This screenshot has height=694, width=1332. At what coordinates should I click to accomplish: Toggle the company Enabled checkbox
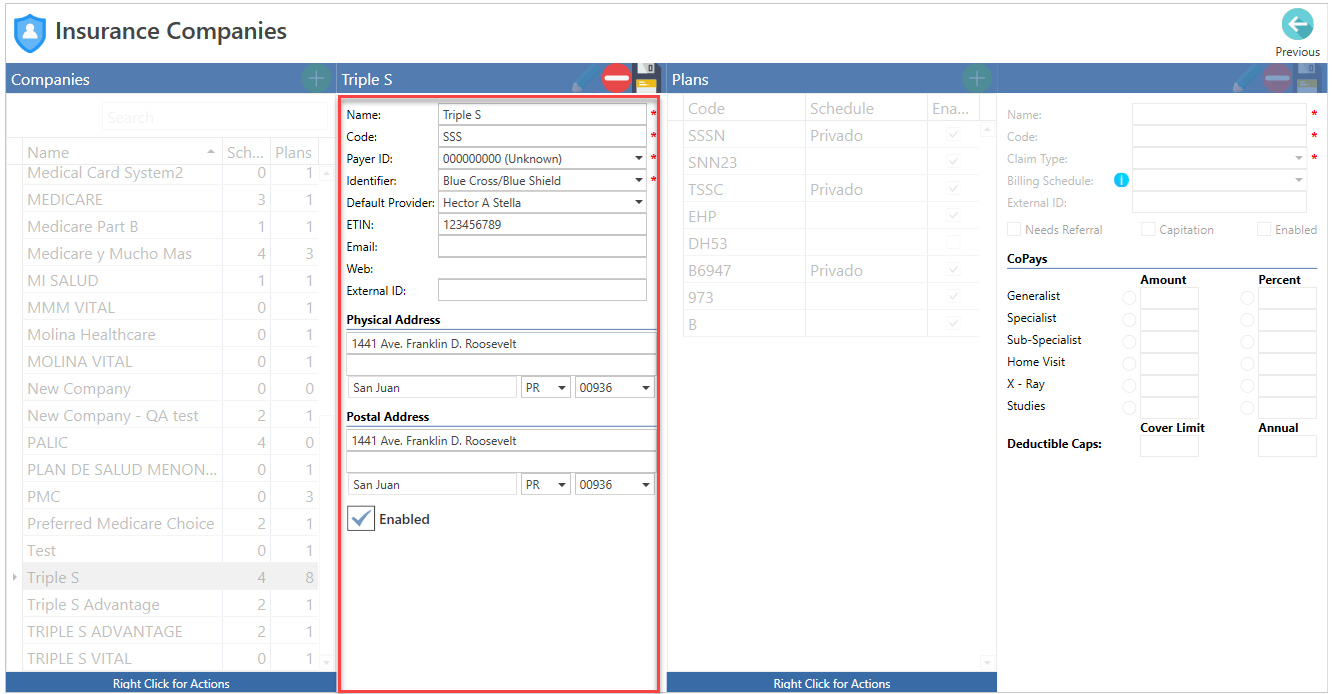point(361,519)
